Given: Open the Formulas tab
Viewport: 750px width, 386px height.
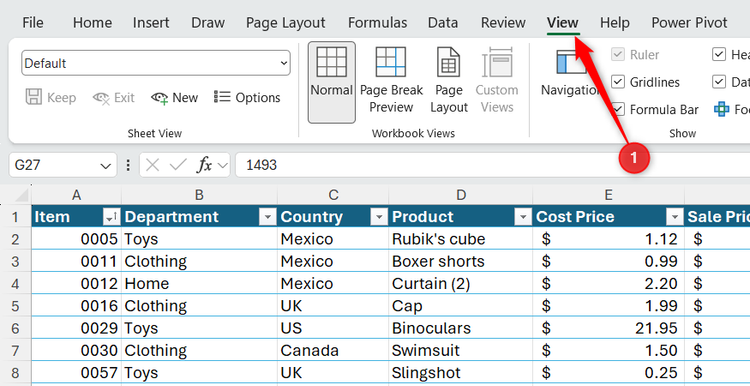Looking at the screenshot, I should (377, 22).
